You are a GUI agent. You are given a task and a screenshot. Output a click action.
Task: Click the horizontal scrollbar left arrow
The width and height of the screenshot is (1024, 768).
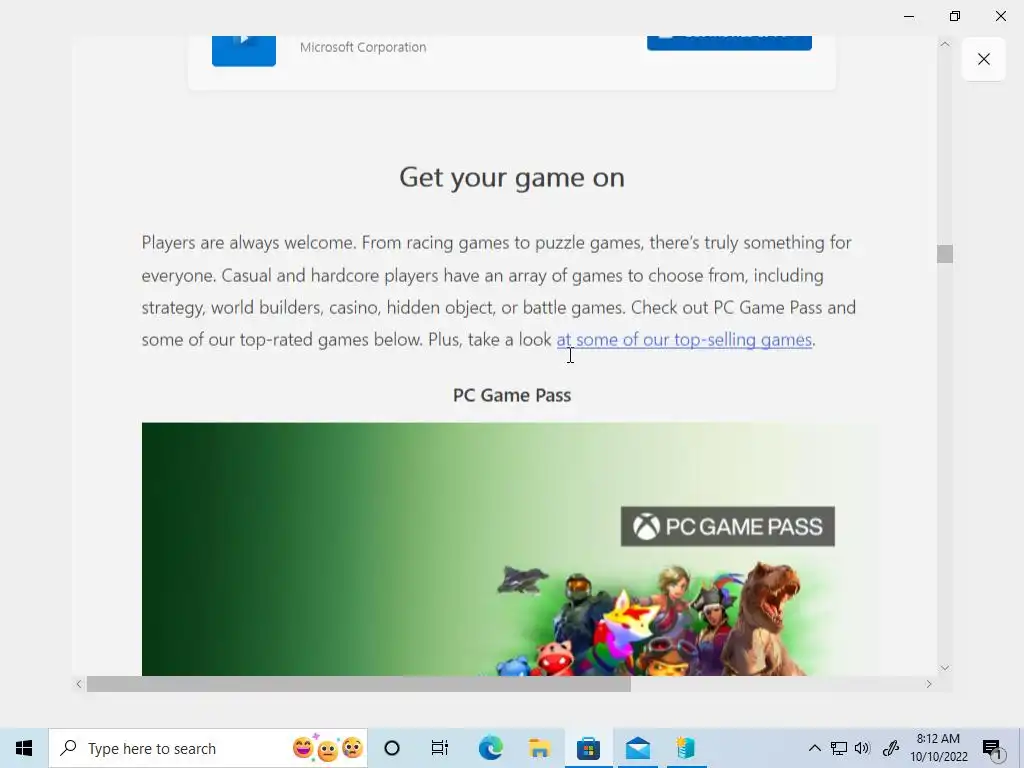coord(79,684)
